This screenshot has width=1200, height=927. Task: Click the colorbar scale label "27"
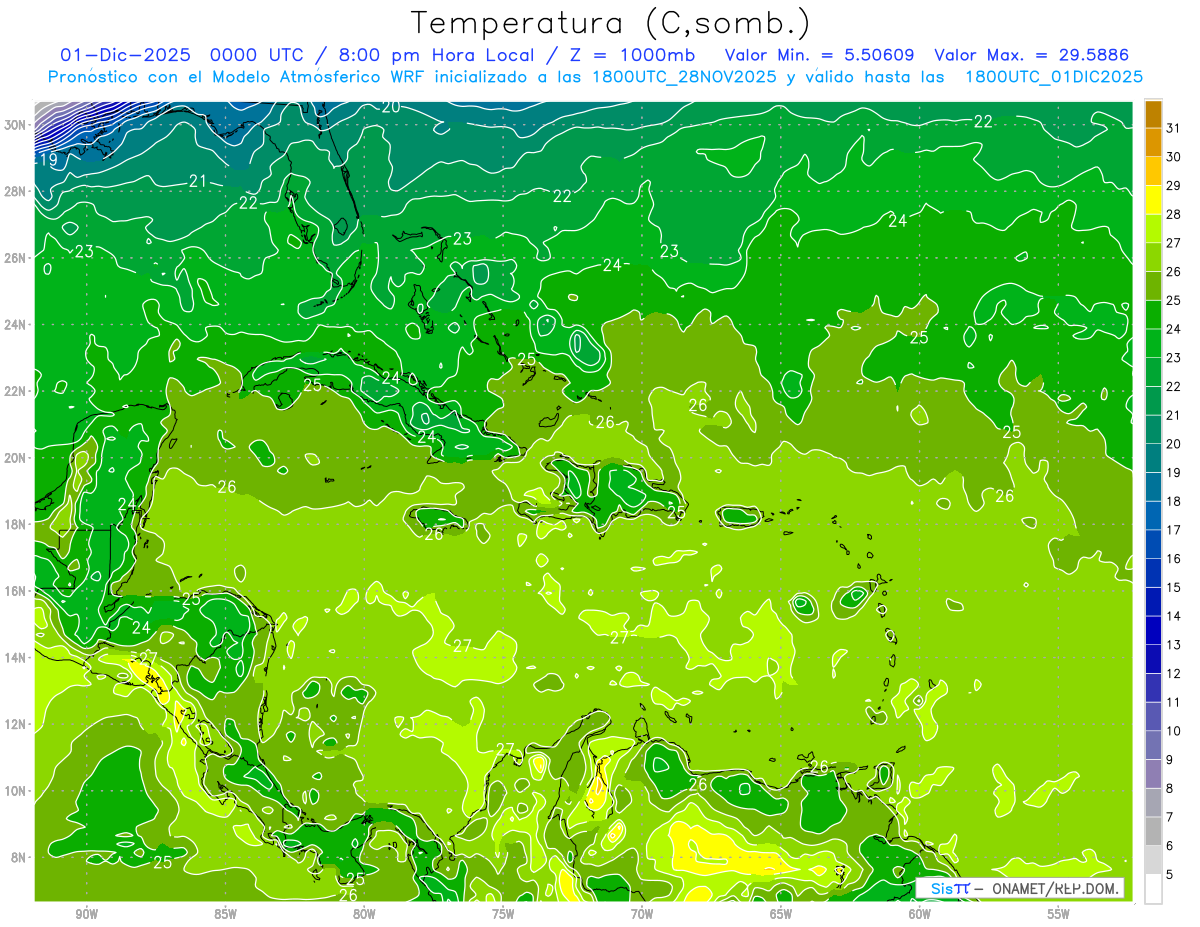(x=1174, y=243)
